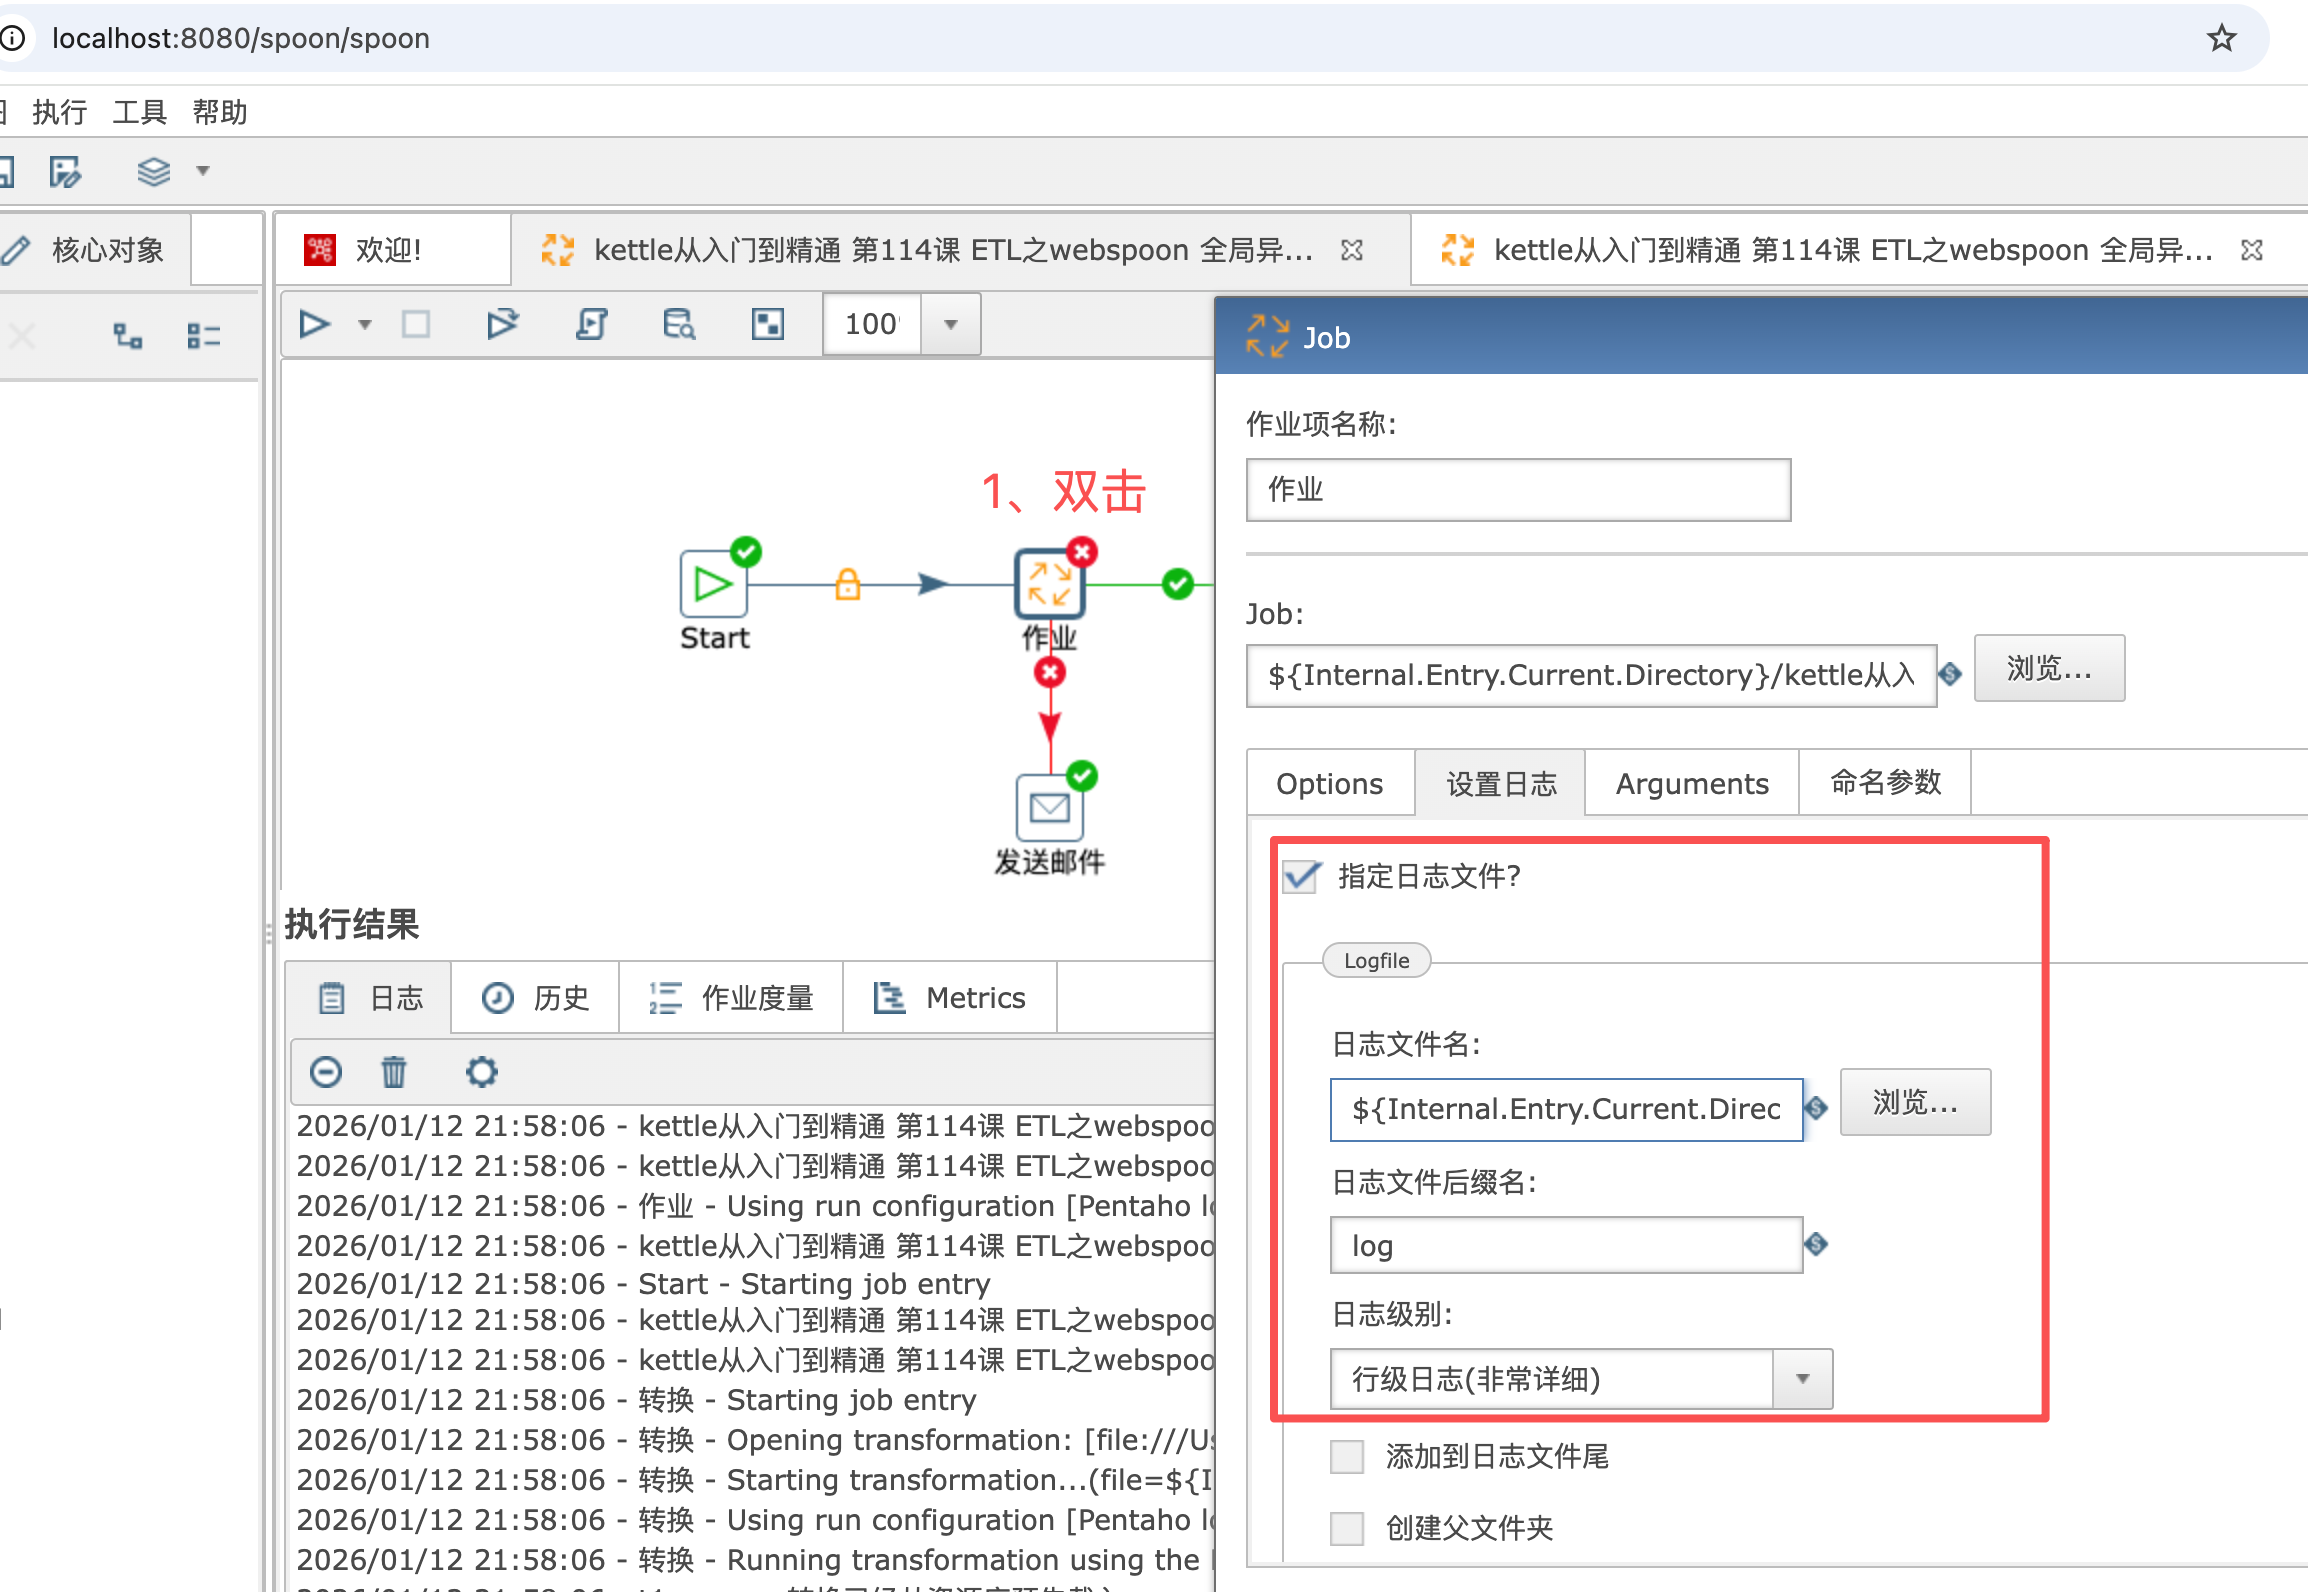Enable the 添加到日志文件尾 checkbox
Viewport: 2308px width, 1592px height.
[x=1346, y=1456]
